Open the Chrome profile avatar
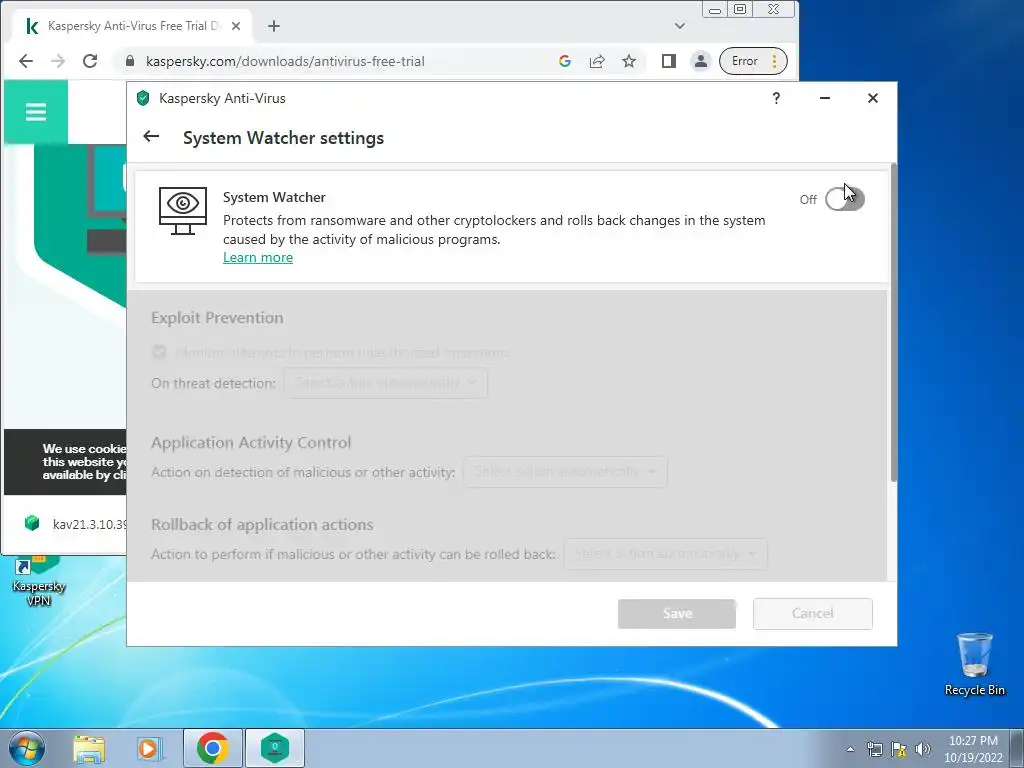This screenshot has width=1024, height=768. pyautogui.click(x=701, y=61)
